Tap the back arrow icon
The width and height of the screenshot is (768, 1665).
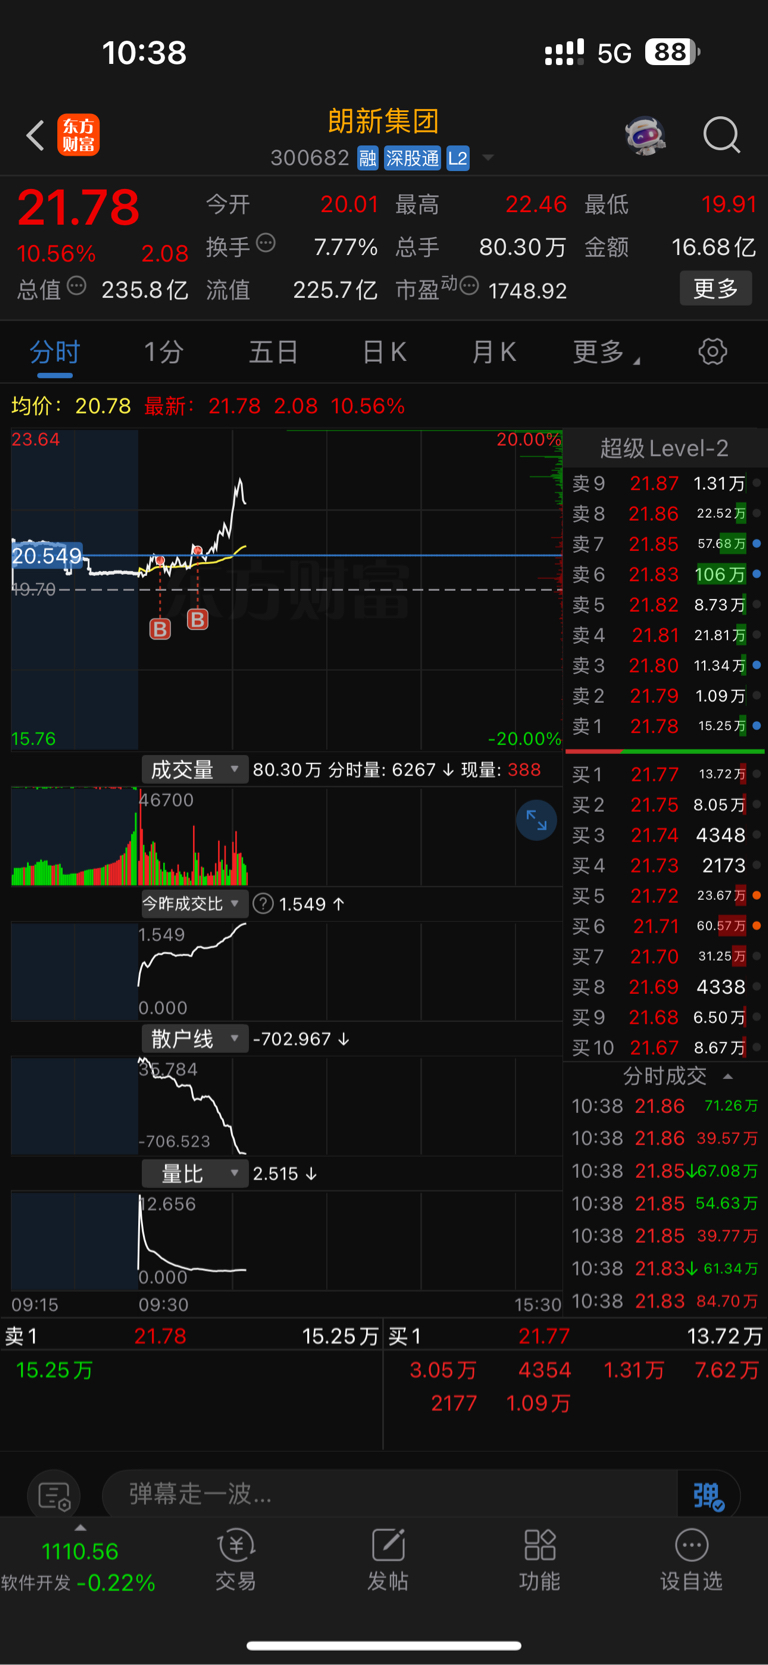pos(35,135)
